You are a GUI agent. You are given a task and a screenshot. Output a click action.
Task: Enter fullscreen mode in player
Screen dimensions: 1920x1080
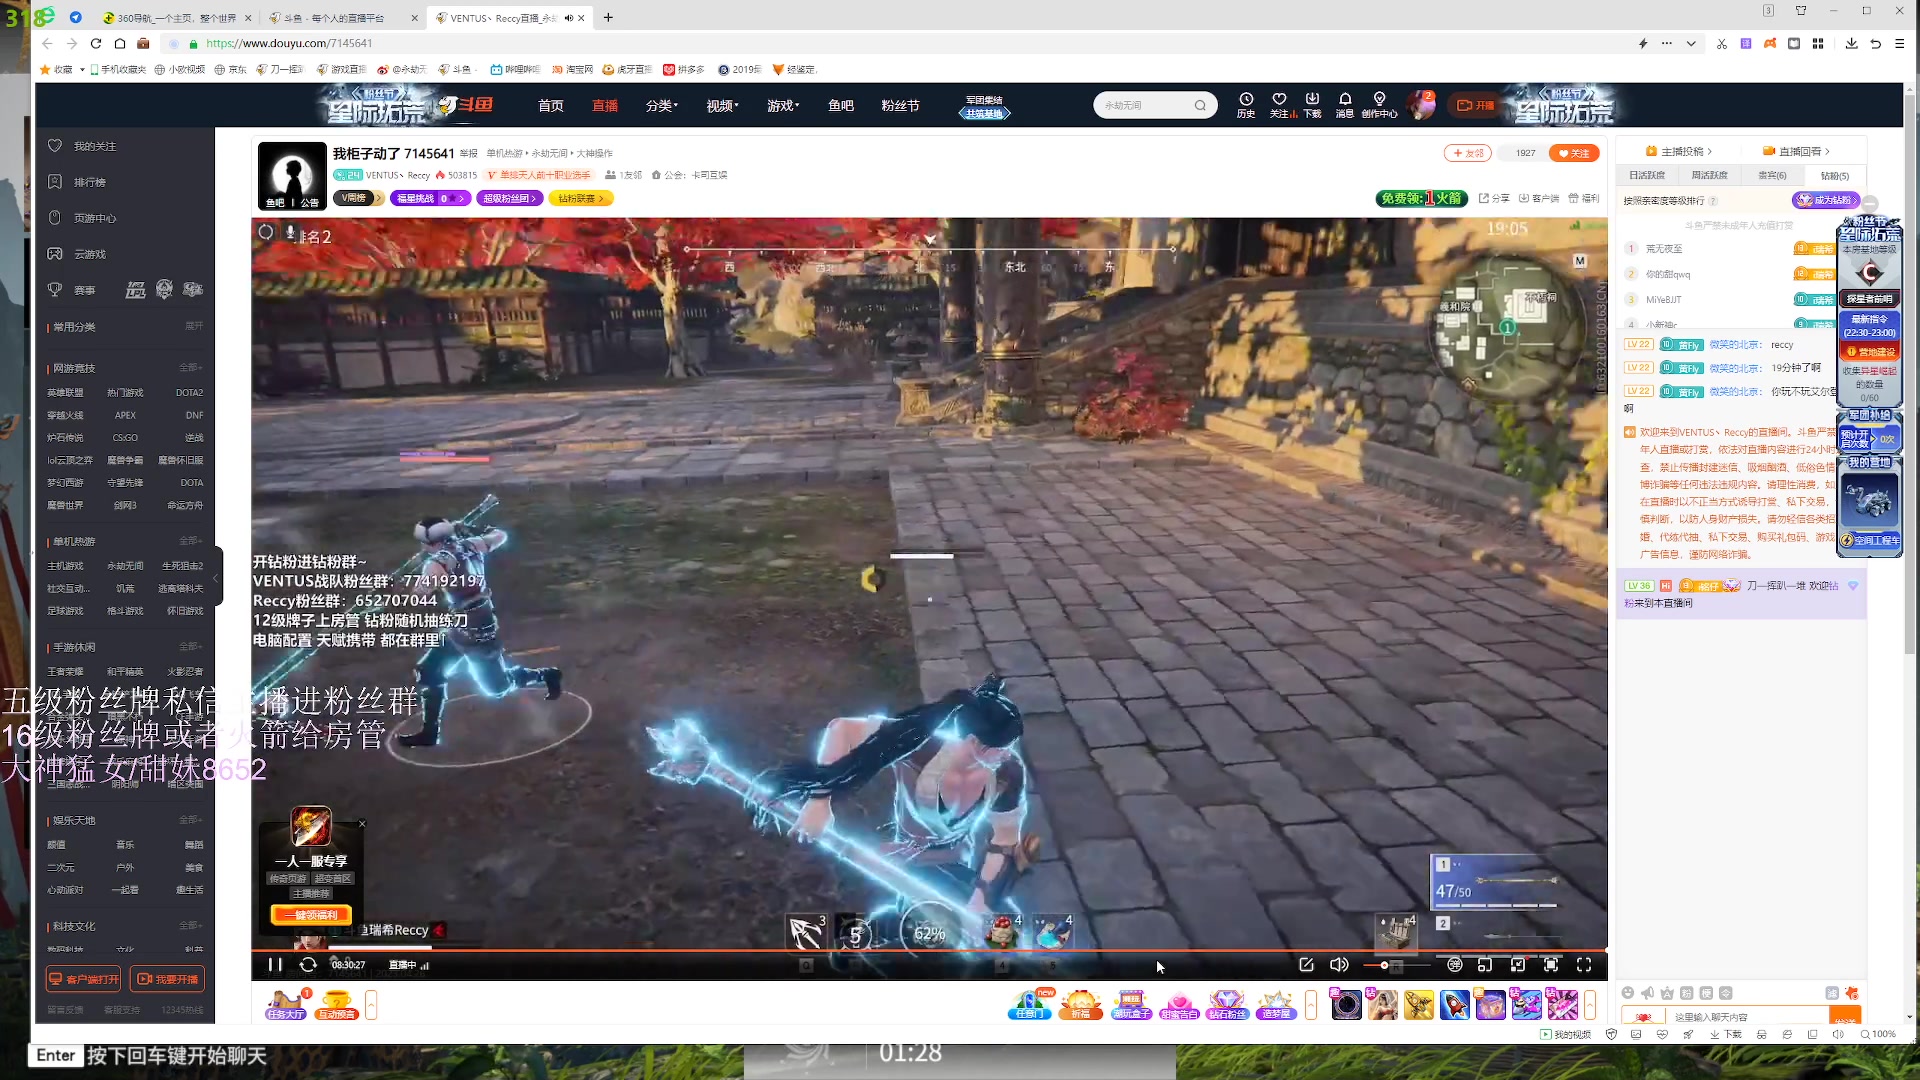[1584, 965]
